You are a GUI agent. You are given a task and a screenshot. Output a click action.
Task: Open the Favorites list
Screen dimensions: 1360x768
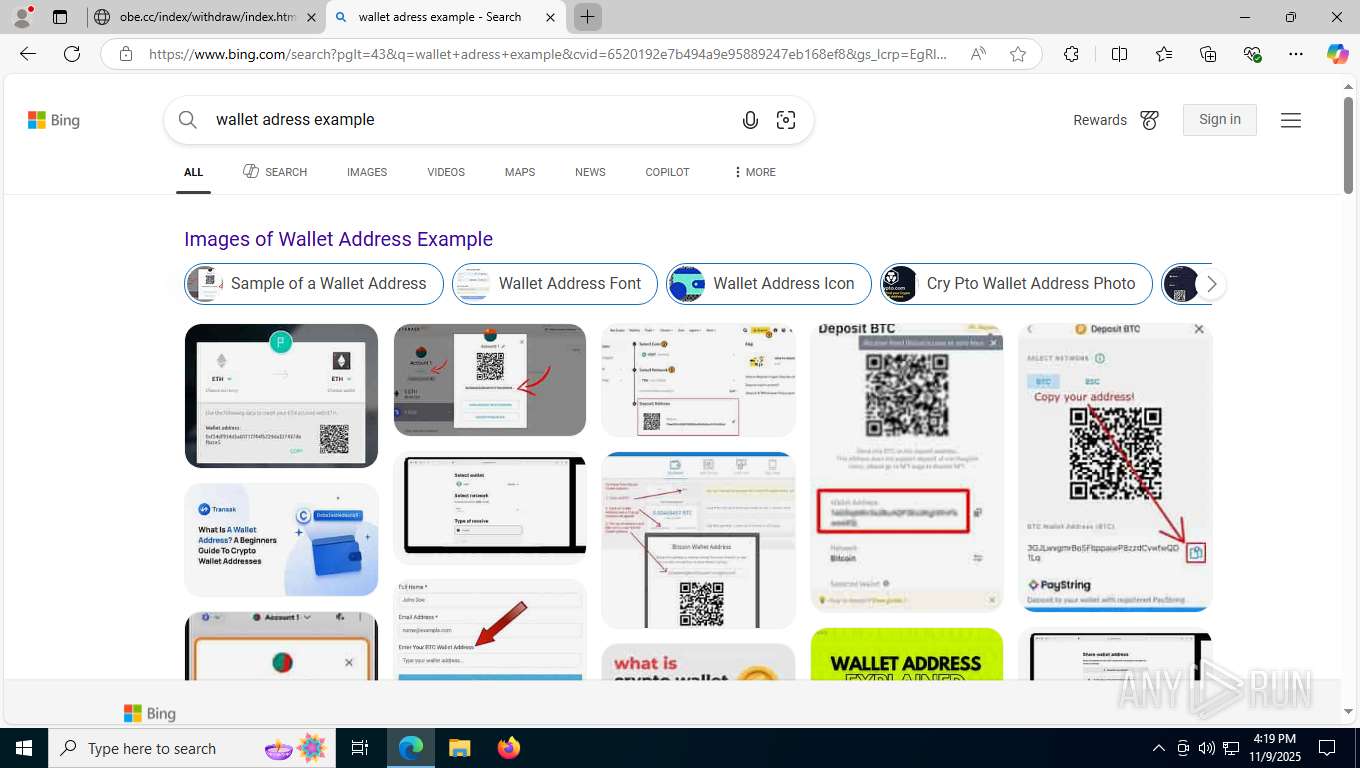[x=1164, y=54]
